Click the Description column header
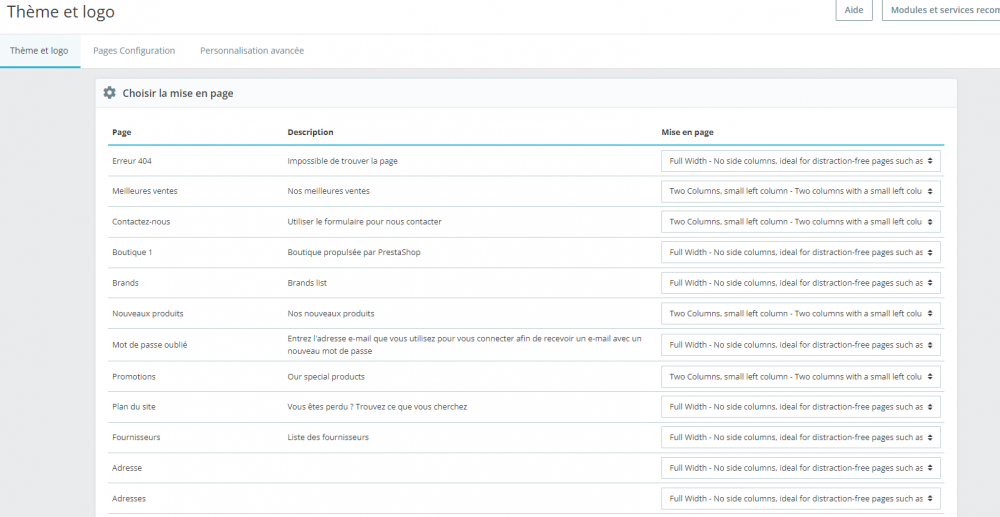Screen dimensions: 1000x517 [x=311, y=133]
